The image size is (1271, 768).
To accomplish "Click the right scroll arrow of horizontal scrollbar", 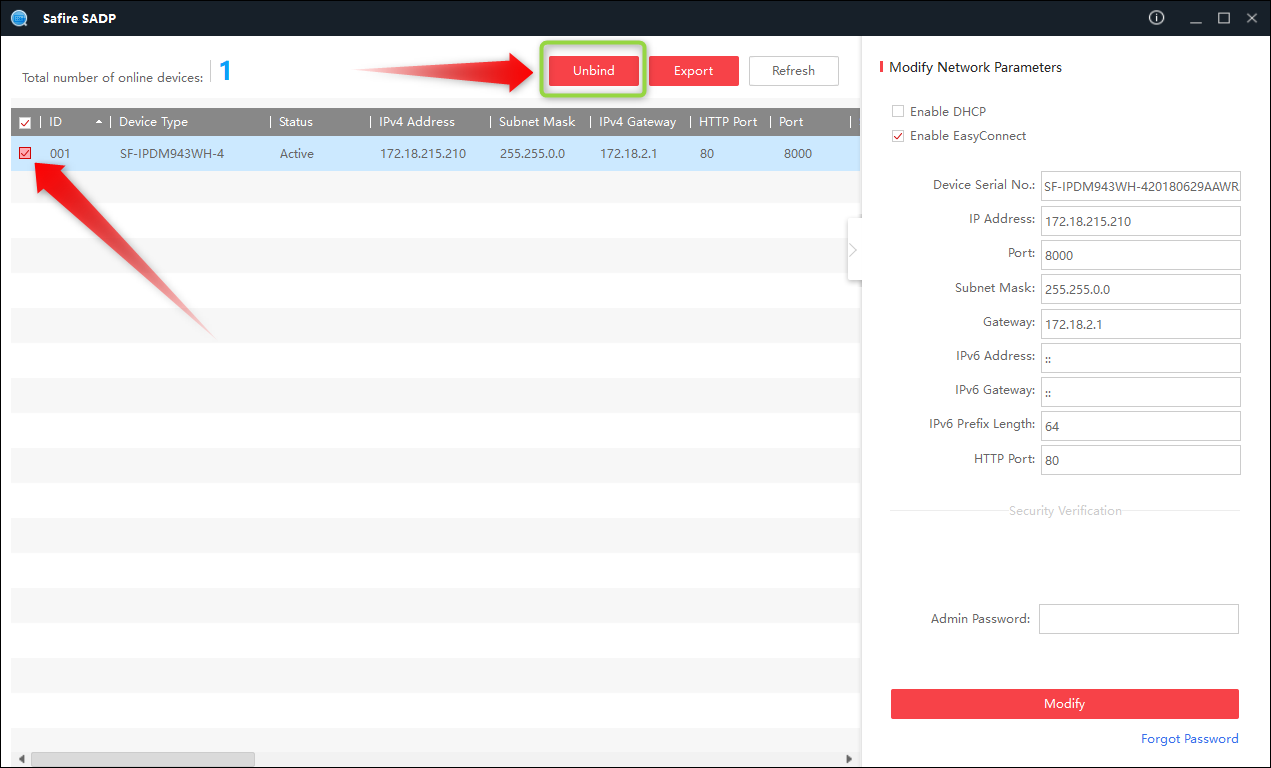I will [x=849, y=759].
